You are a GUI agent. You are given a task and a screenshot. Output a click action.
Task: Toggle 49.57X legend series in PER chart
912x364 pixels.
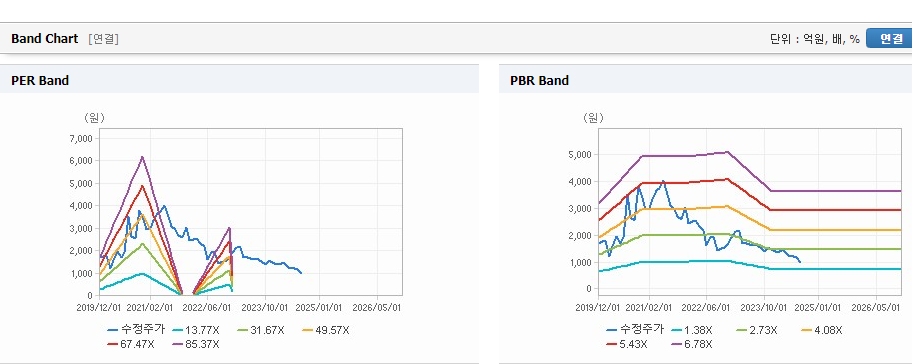pyautogui.click(x=326, y=330)
